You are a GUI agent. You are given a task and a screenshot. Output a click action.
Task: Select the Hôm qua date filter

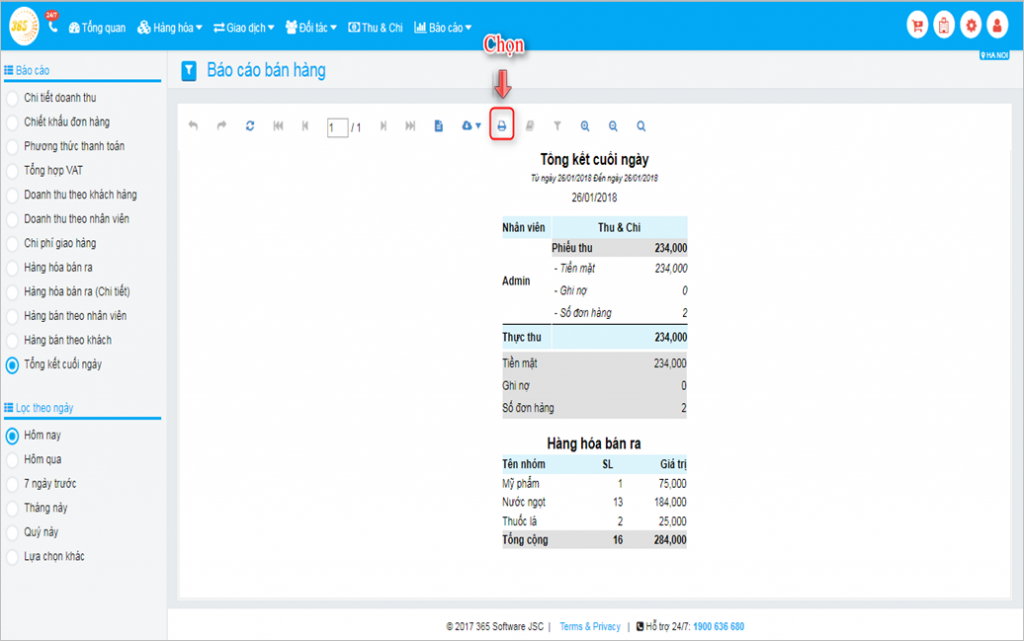click(x=41, y=460)
